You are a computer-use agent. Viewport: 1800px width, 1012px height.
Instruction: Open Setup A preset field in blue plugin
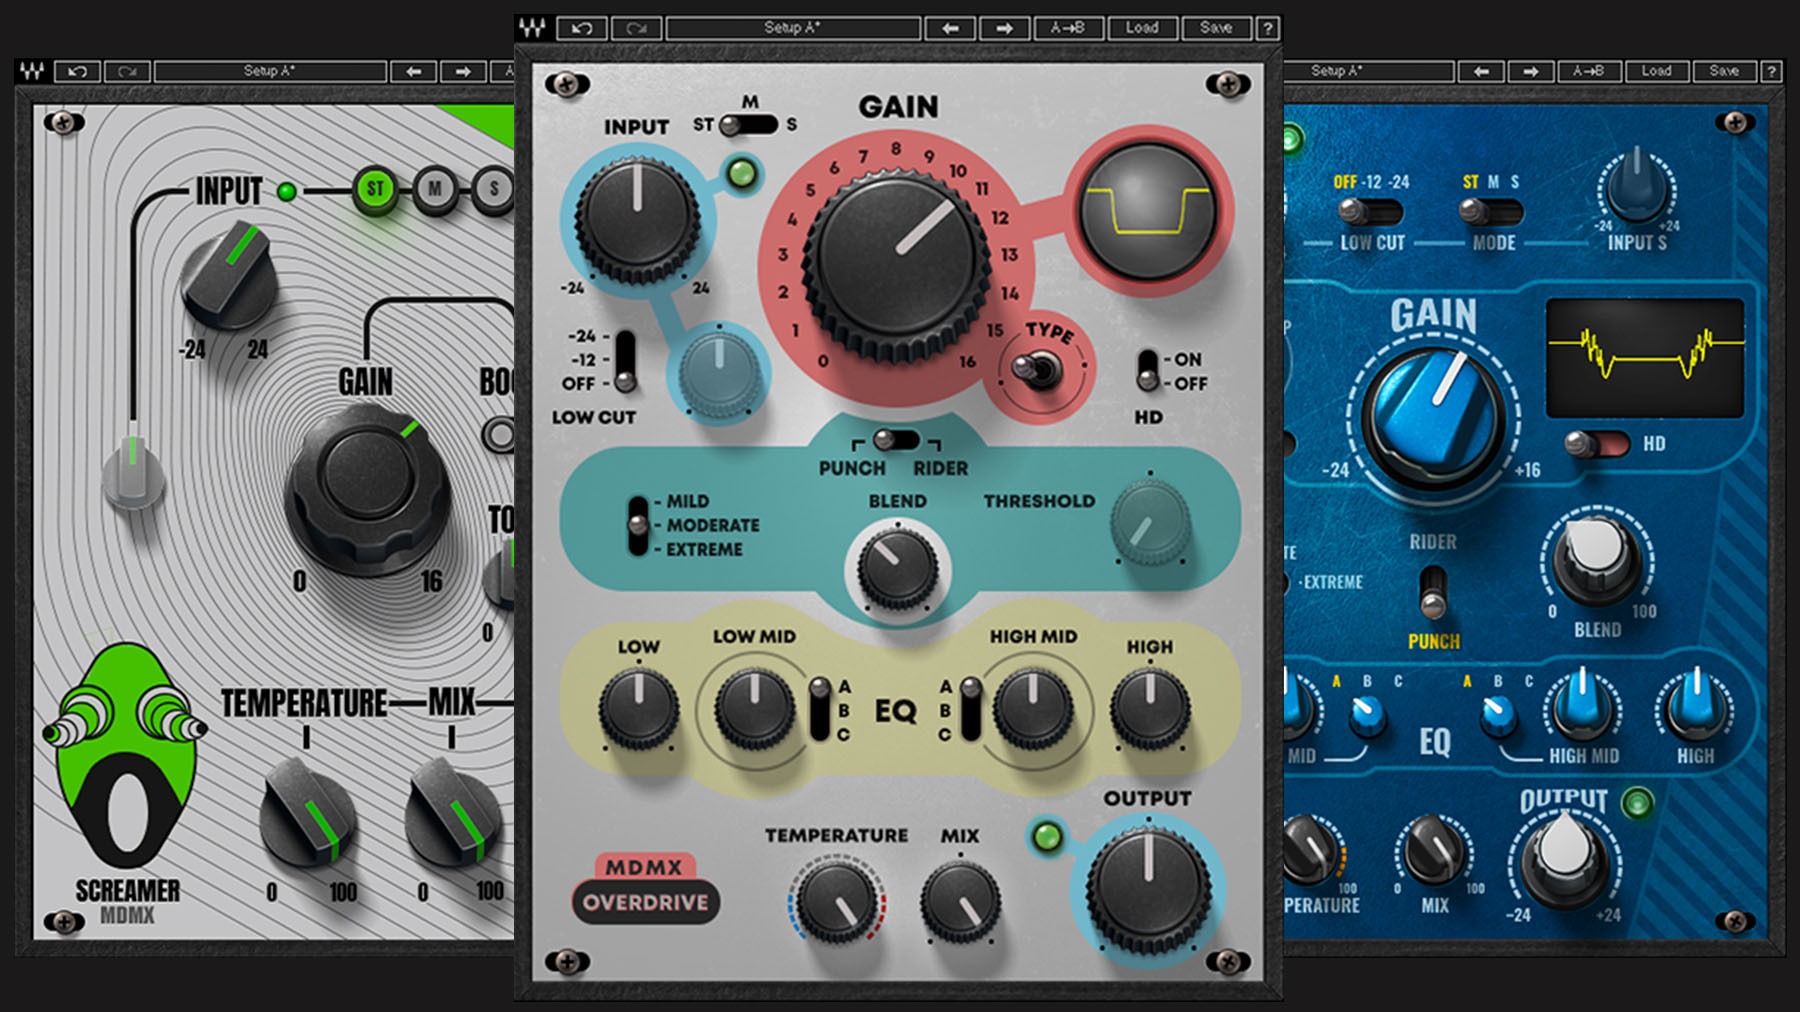click(1368, 71)
